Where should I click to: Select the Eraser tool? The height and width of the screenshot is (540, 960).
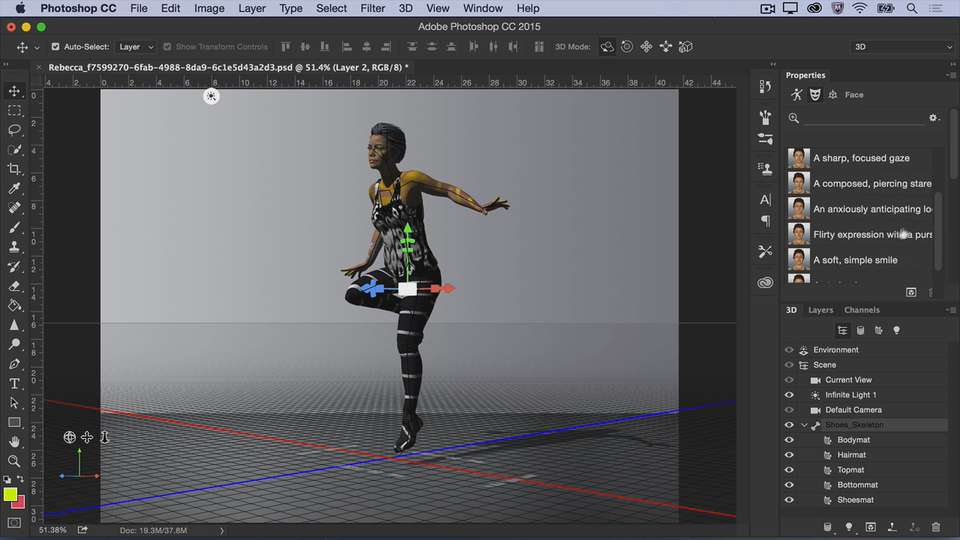(14, 286)
